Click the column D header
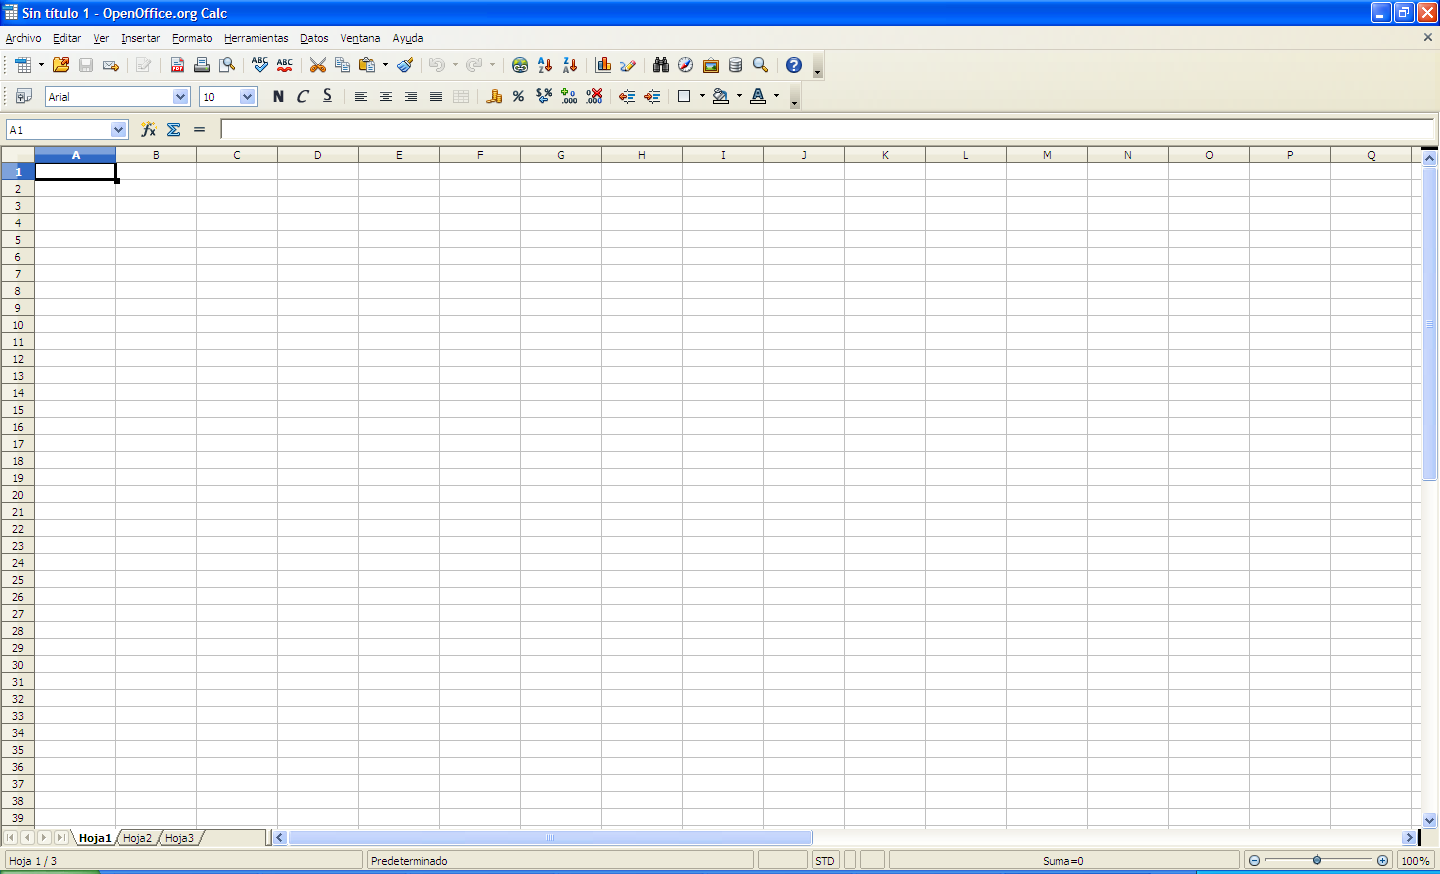The width and height of the screenshot is (1440, 874). pos(318,155)
